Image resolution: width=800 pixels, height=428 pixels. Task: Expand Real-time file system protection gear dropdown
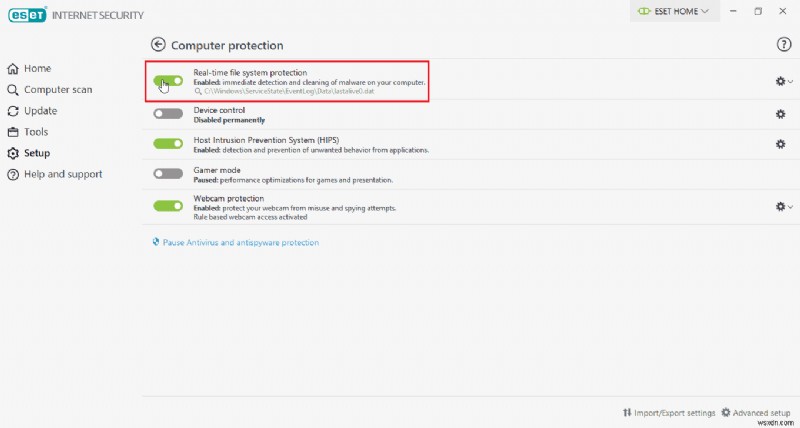784,81
